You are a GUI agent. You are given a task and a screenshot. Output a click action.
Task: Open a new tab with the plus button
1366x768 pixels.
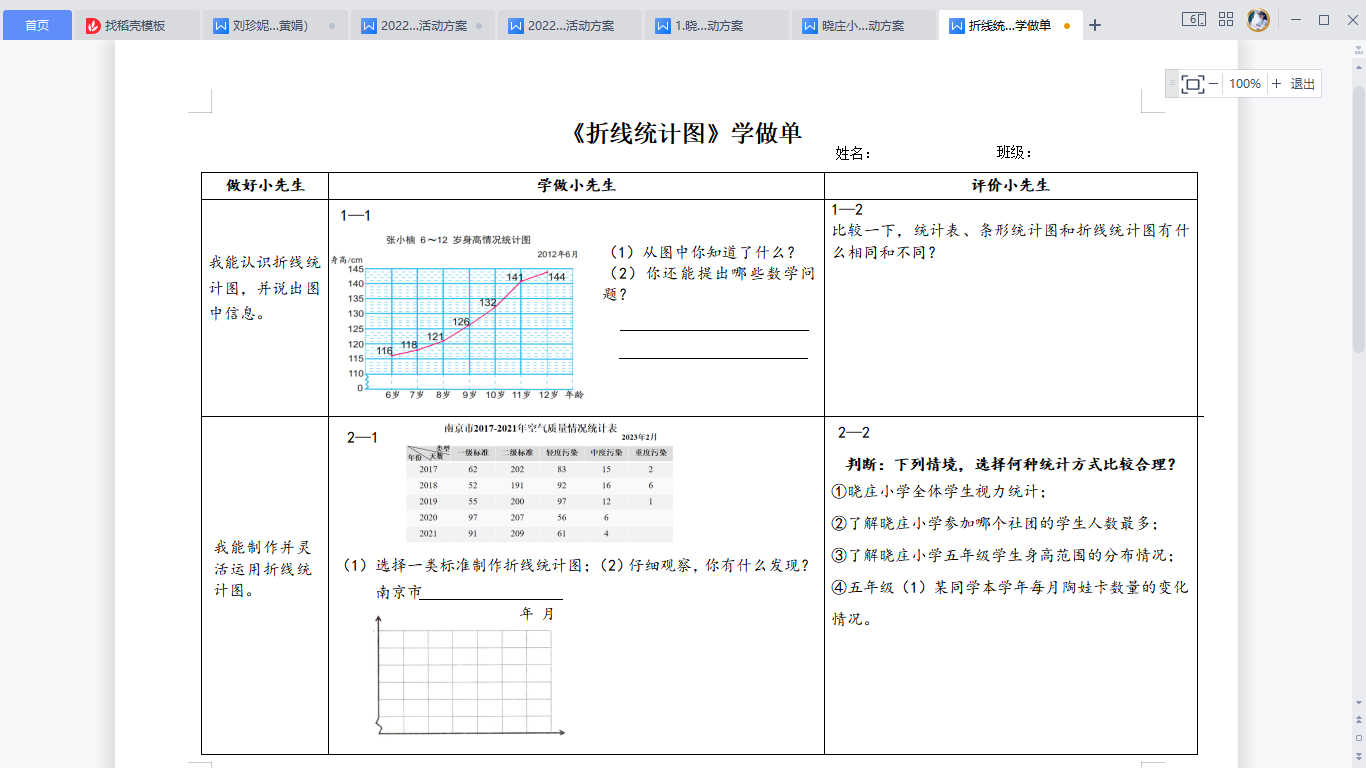pyautogui.click(x=1095, y=25)
